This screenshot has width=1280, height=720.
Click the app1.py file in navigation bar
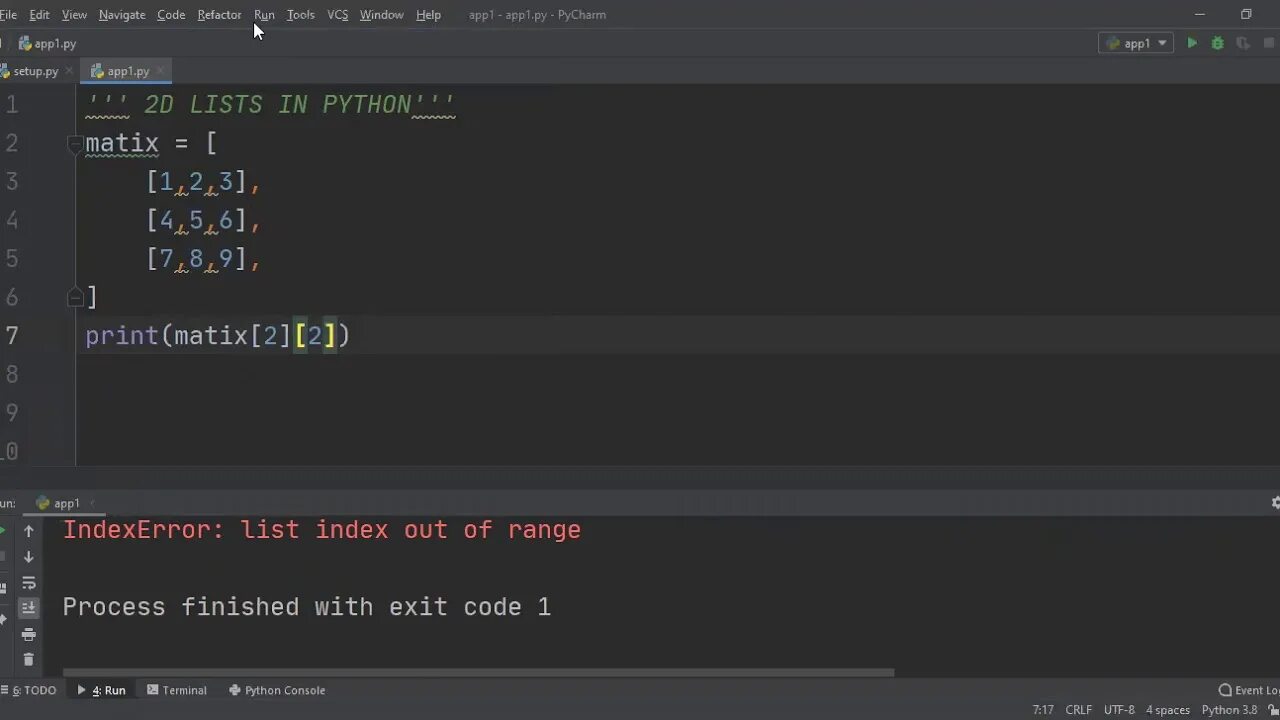click(47, 43)
